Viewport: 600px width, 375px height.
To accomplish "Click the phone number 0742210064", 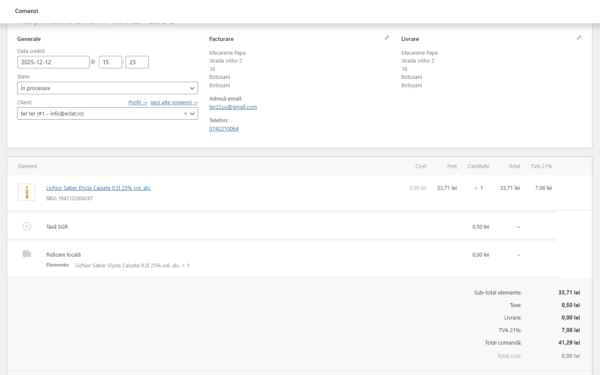I will click(223, 129).
